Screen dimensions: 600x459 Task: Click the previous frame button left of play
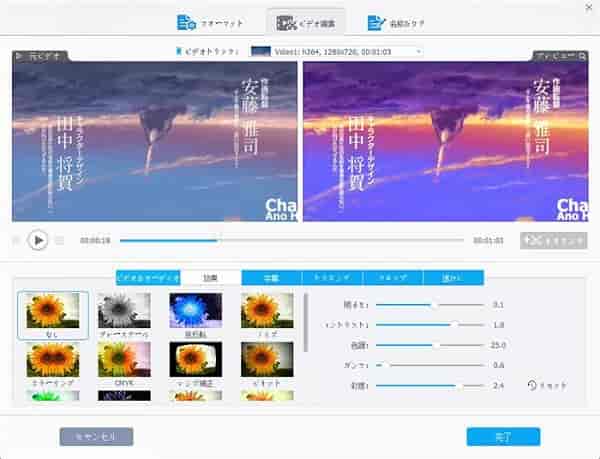(x=17, y=241)
